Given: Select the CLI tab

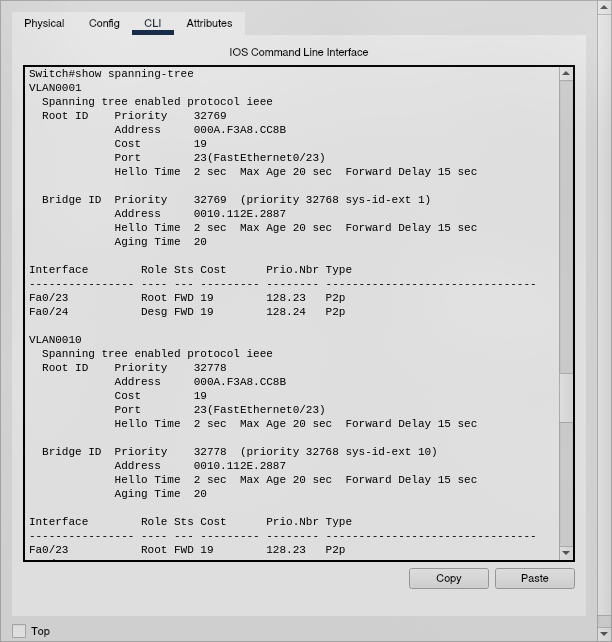Looking at the screenshot, I should tap(152, 23).
